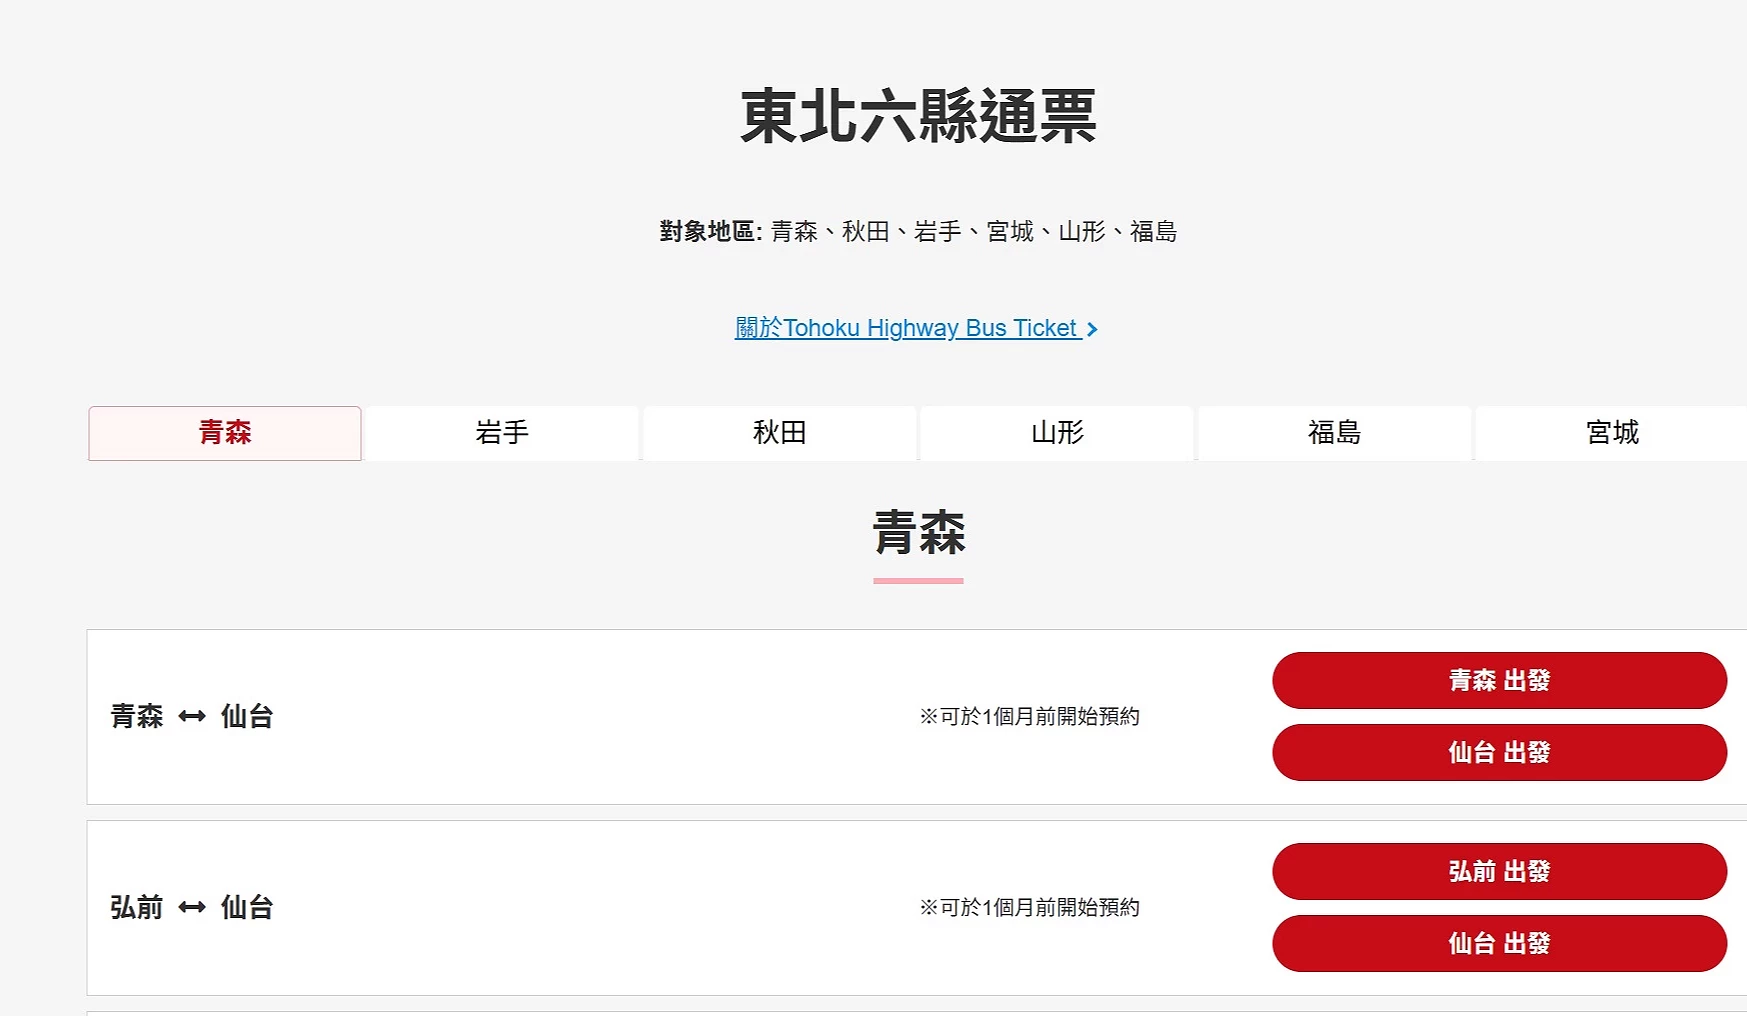Choose 仙台 出發 in the 弘前–仙台 route
The height and width of the screenshot is (1016, 1747).
click(1498, 944)
